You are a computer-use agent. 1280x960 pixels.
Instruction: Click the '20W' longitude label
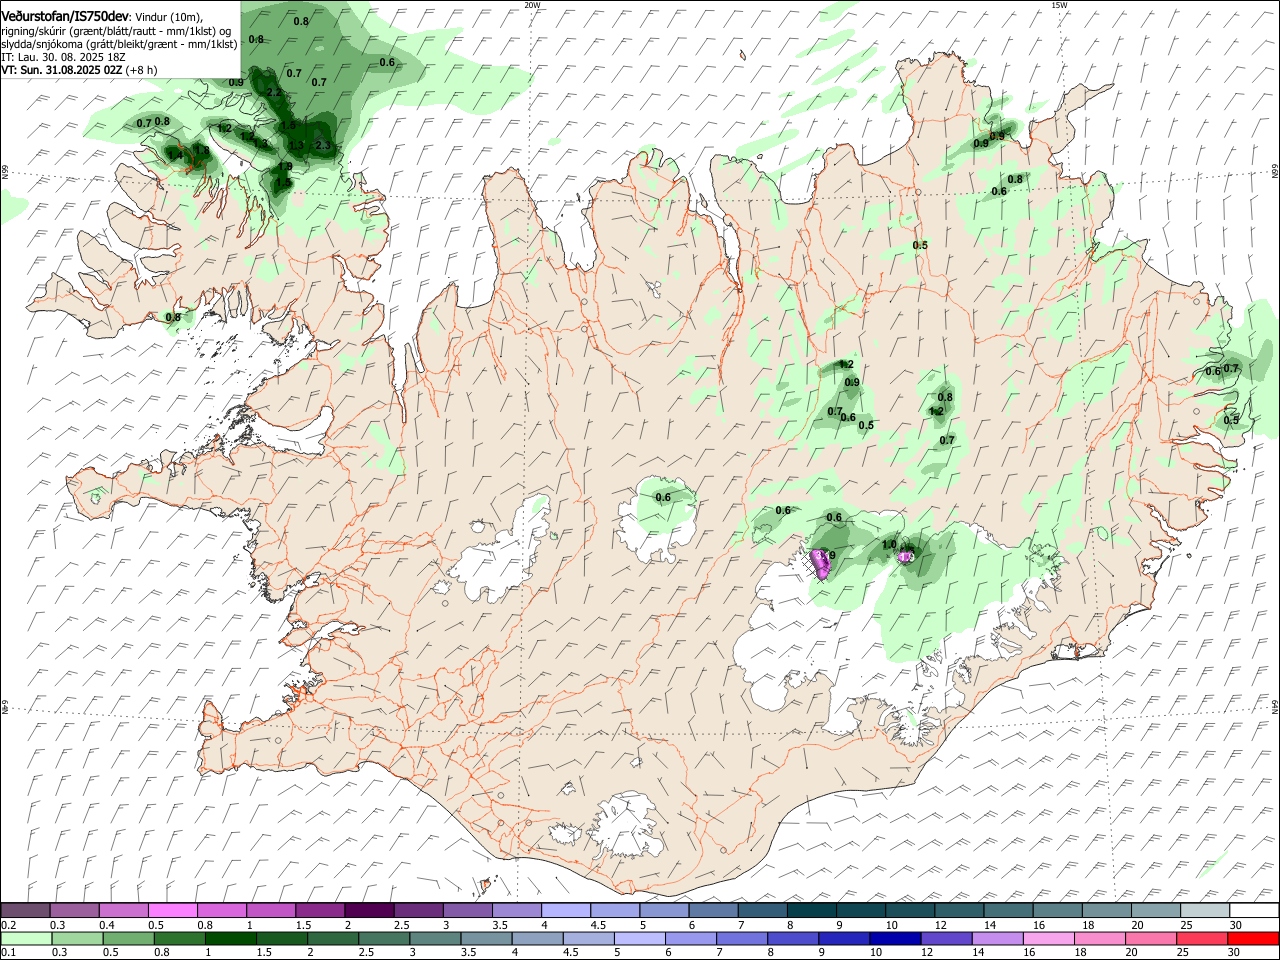tap(532, 5)
